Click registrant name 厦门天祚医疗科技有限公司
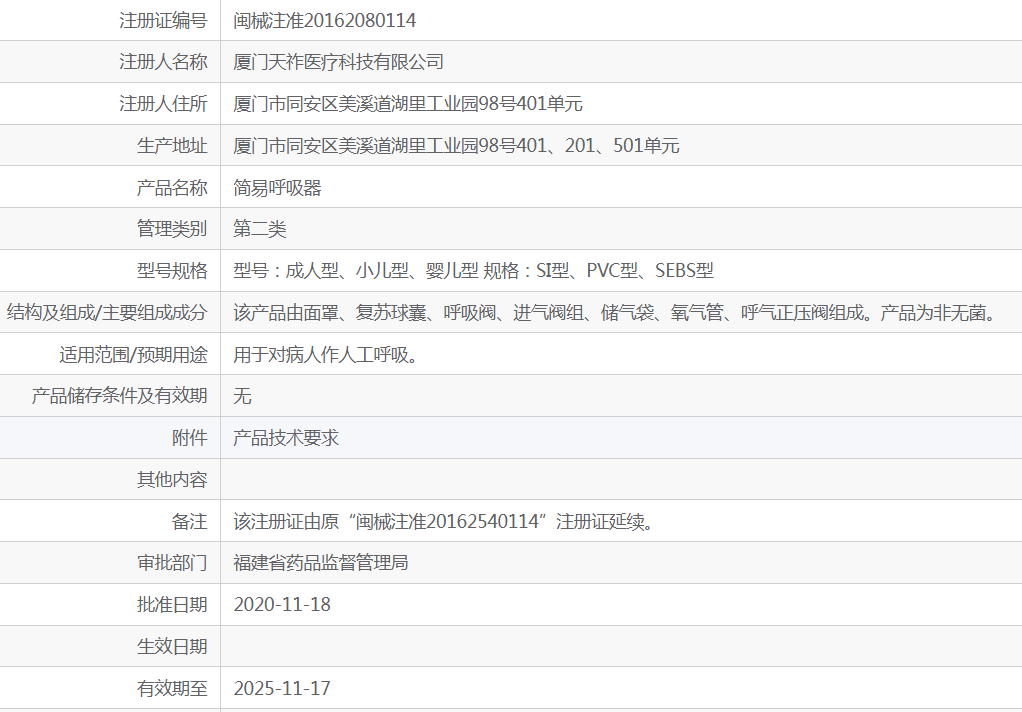1022x712 pixels. pos(338,62)
